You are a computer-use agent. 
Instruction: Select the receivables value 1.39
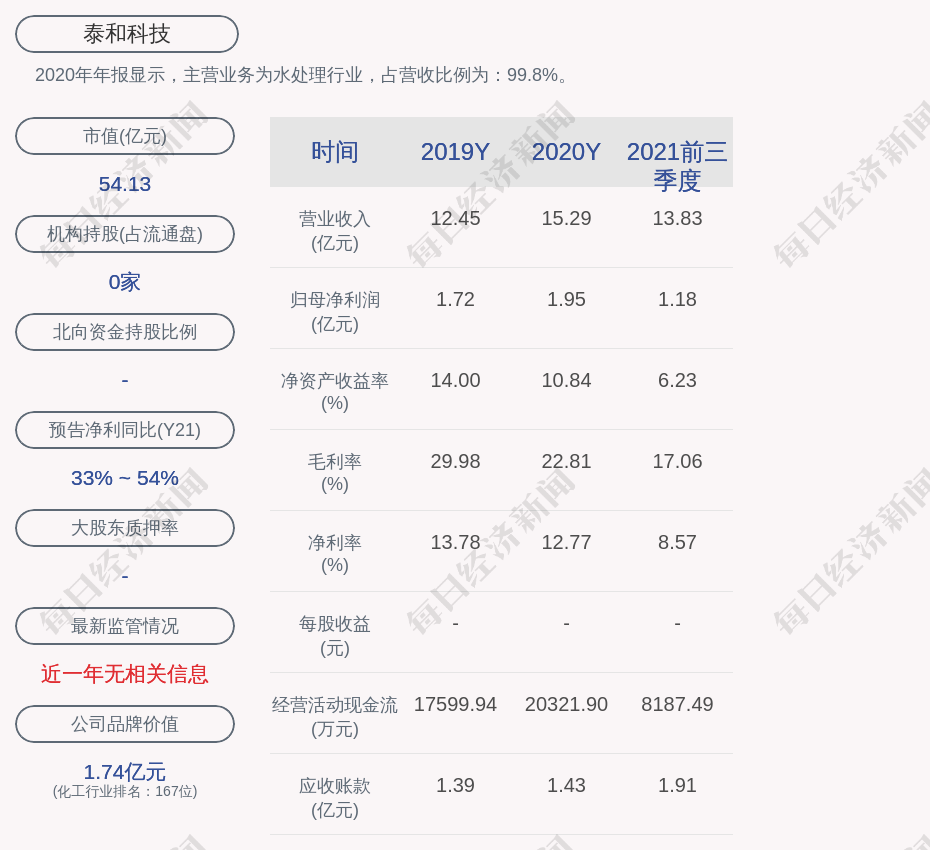[x=455, y=785]
